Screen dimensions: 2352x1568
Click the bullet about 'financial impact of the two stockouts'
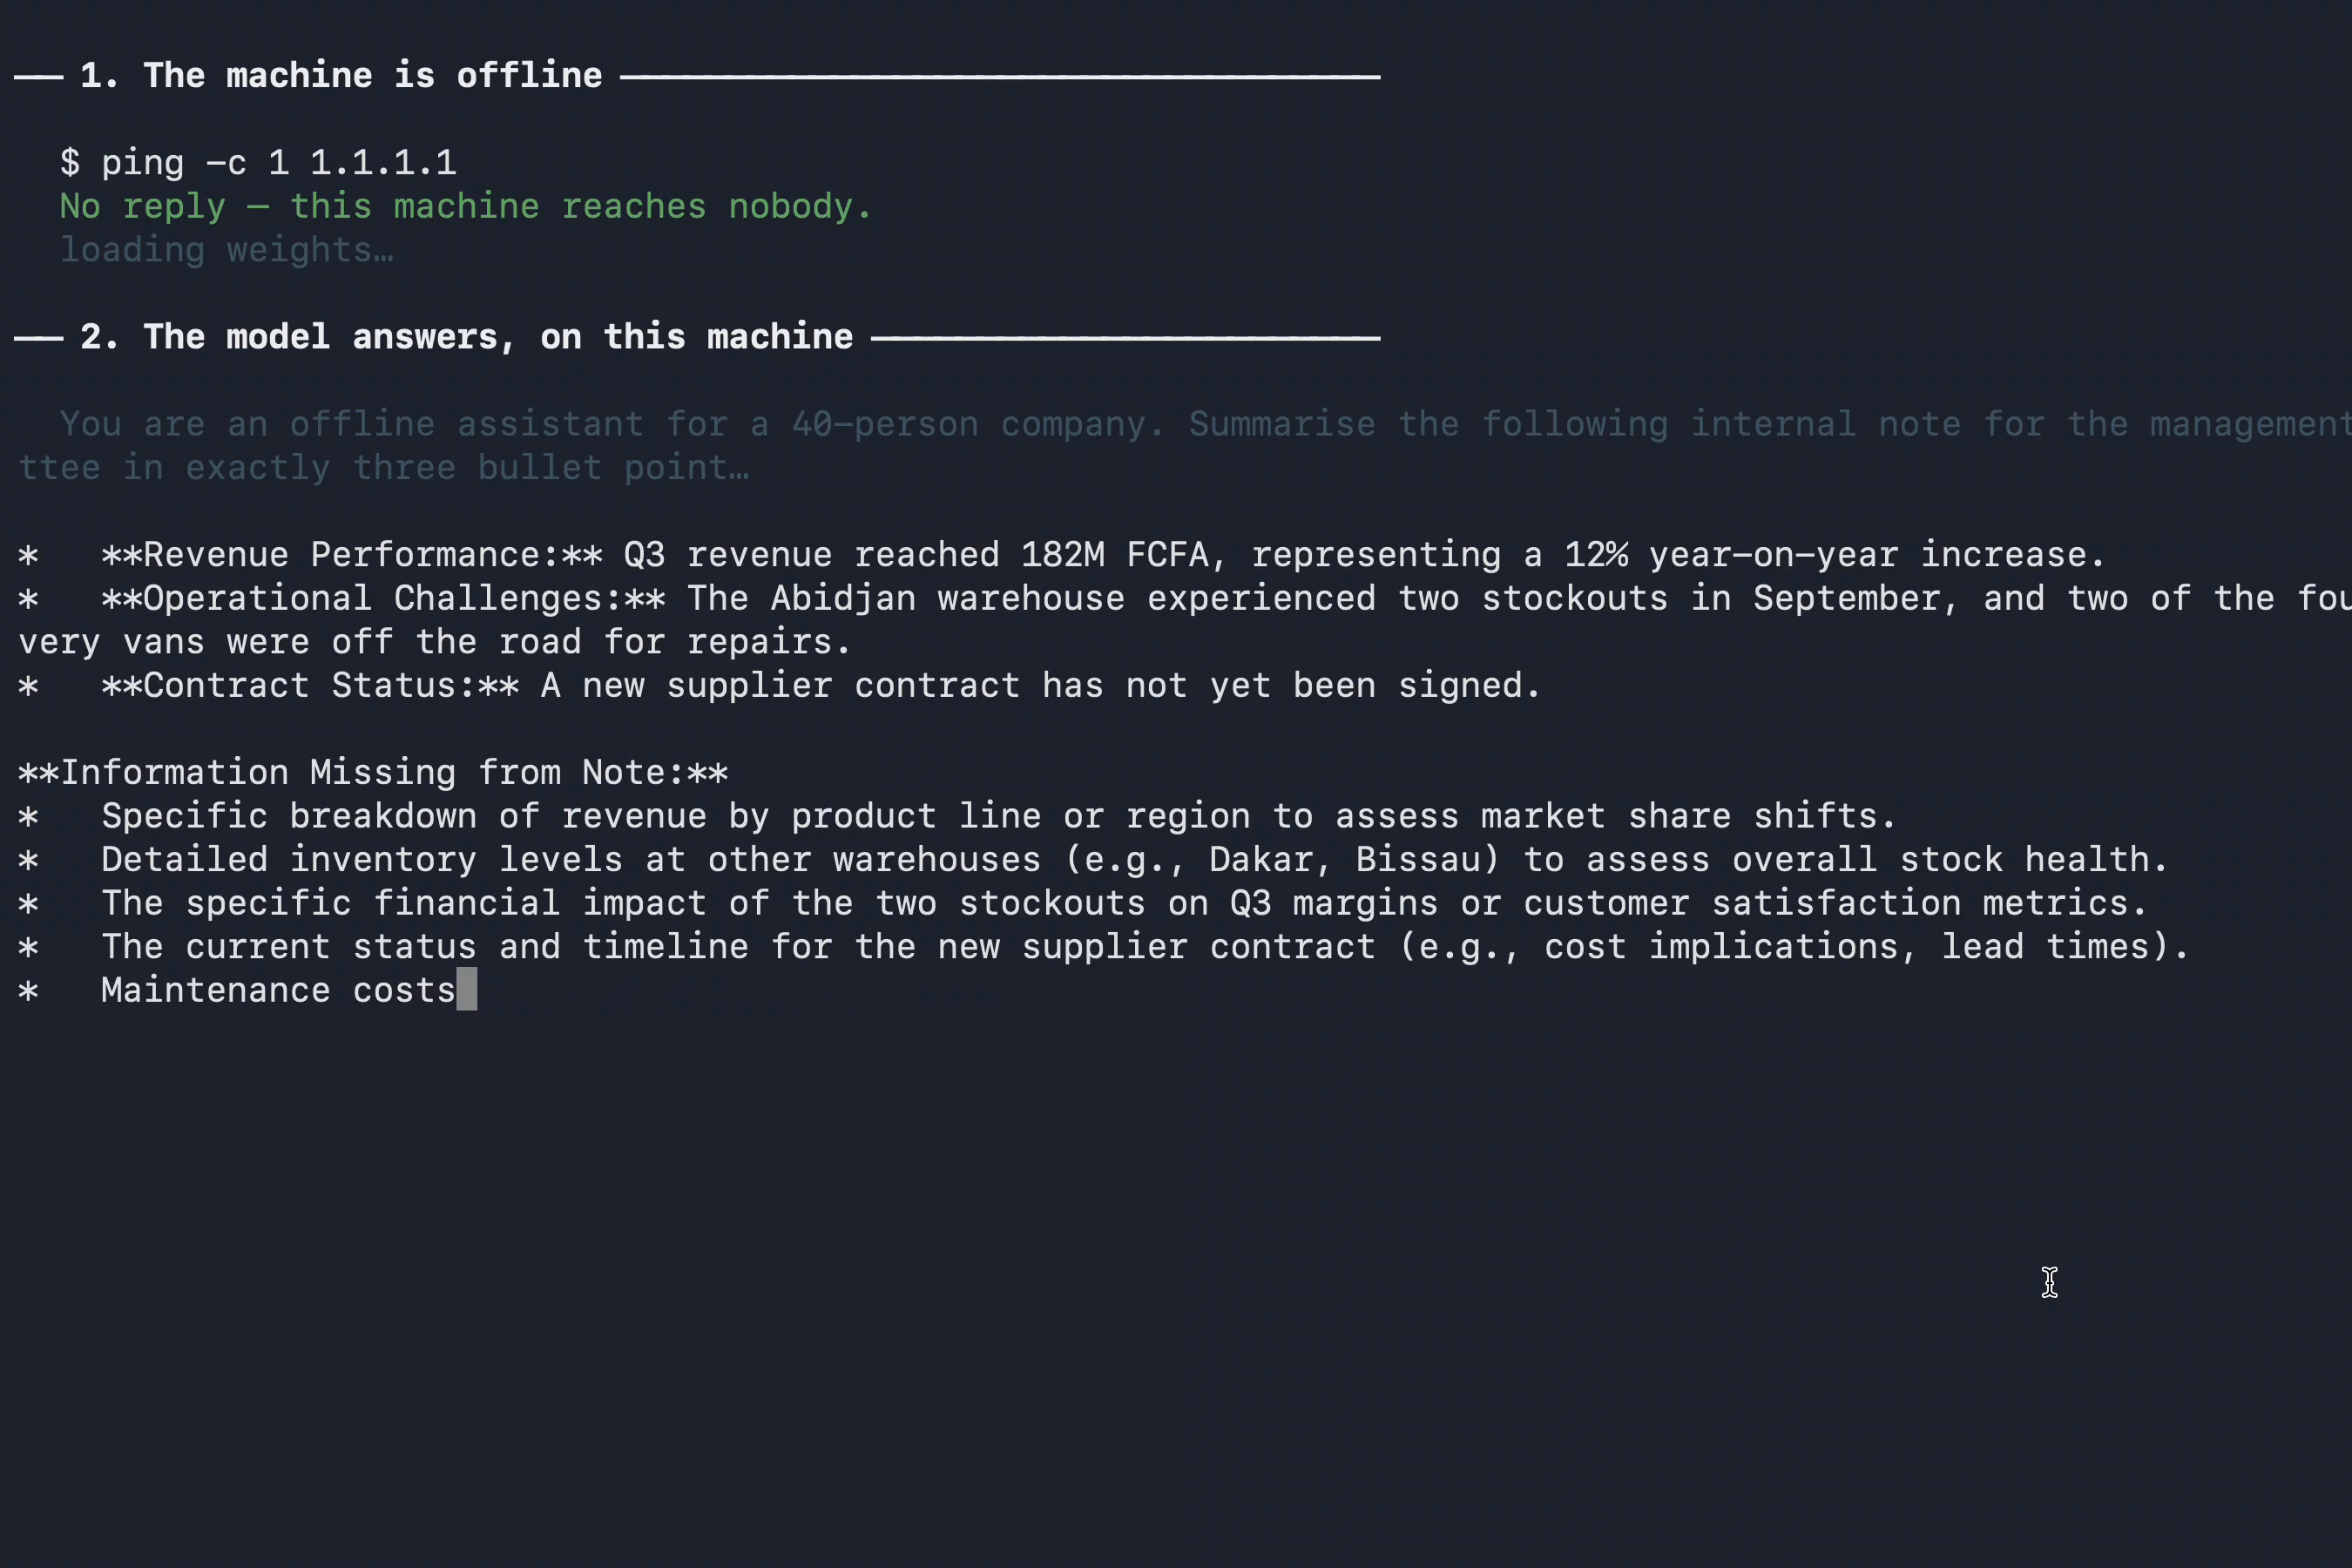(x=1083, y=903)
